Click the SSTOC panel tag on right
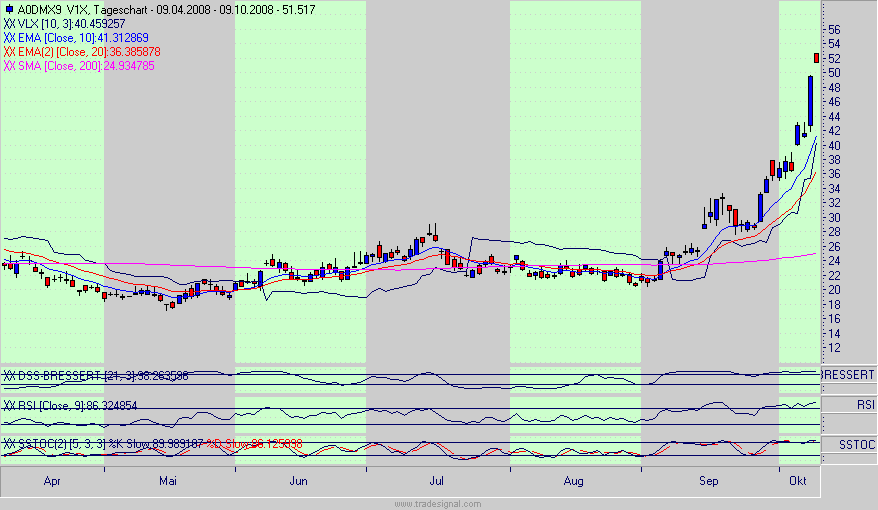The width and height of the screenshot is (878, 510). click(x=857, y=445)
